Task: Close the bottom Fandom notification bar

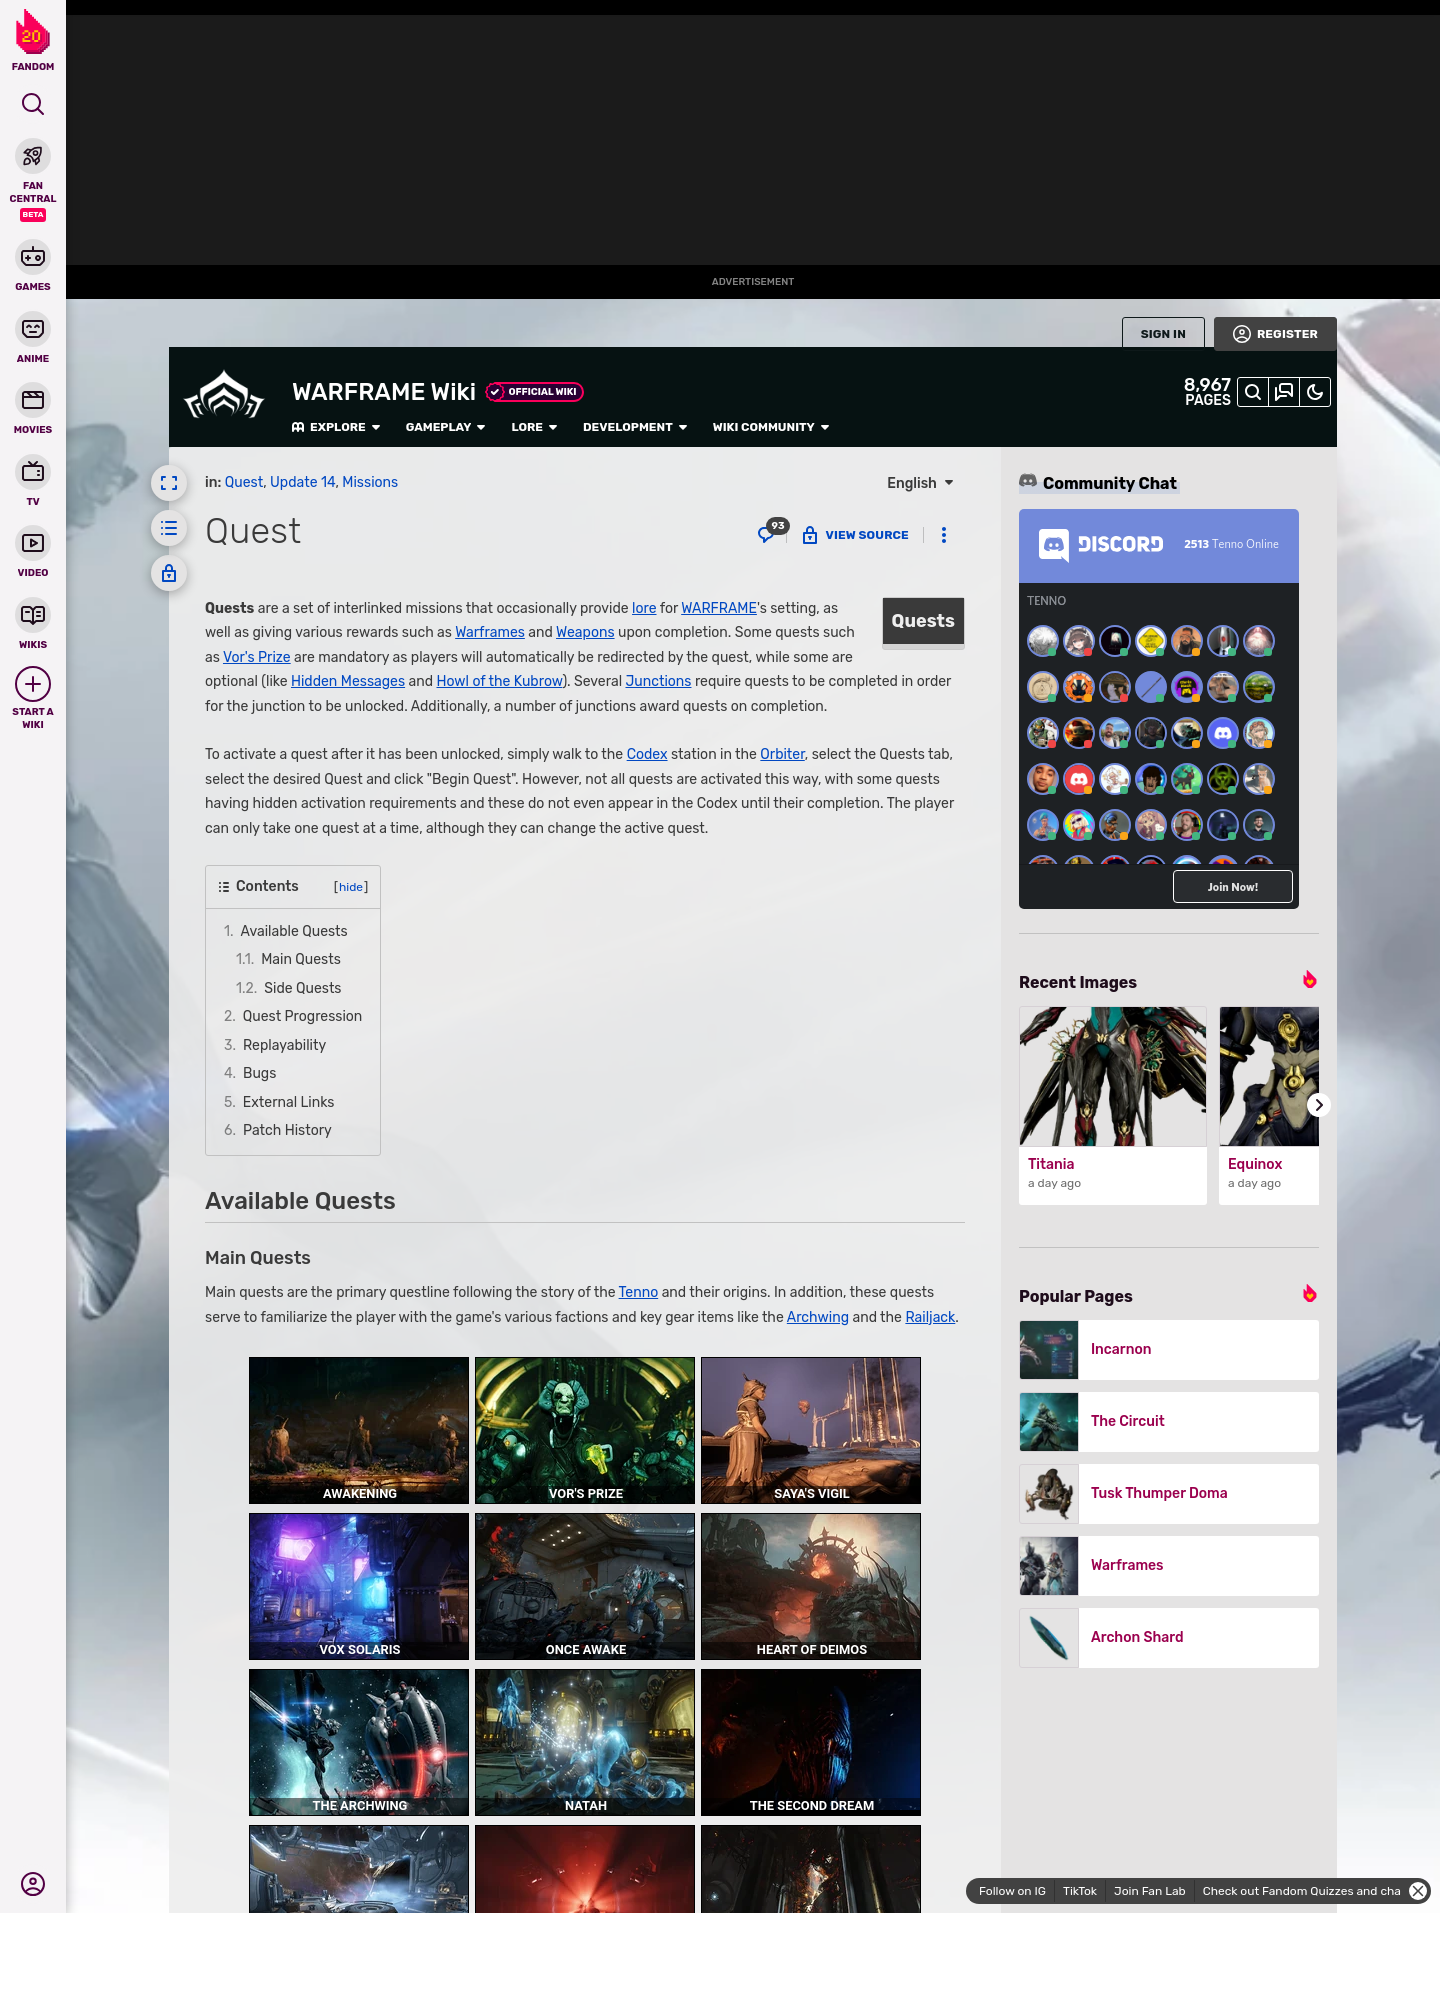Action: tap(1418, 1891)
